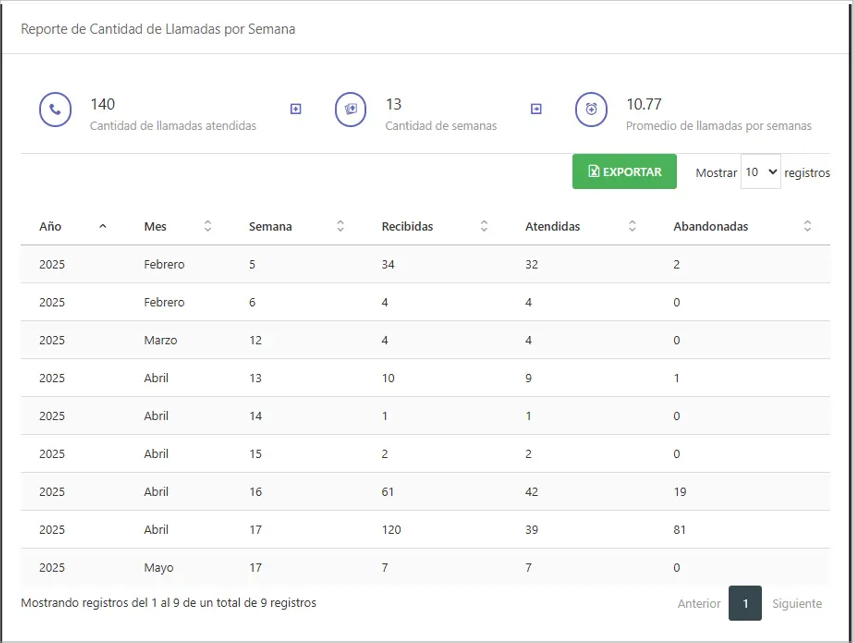Viewport: 854px width, 643px height.
Task: Click the weeks count circular icon
Action: (x=351, y=109)
